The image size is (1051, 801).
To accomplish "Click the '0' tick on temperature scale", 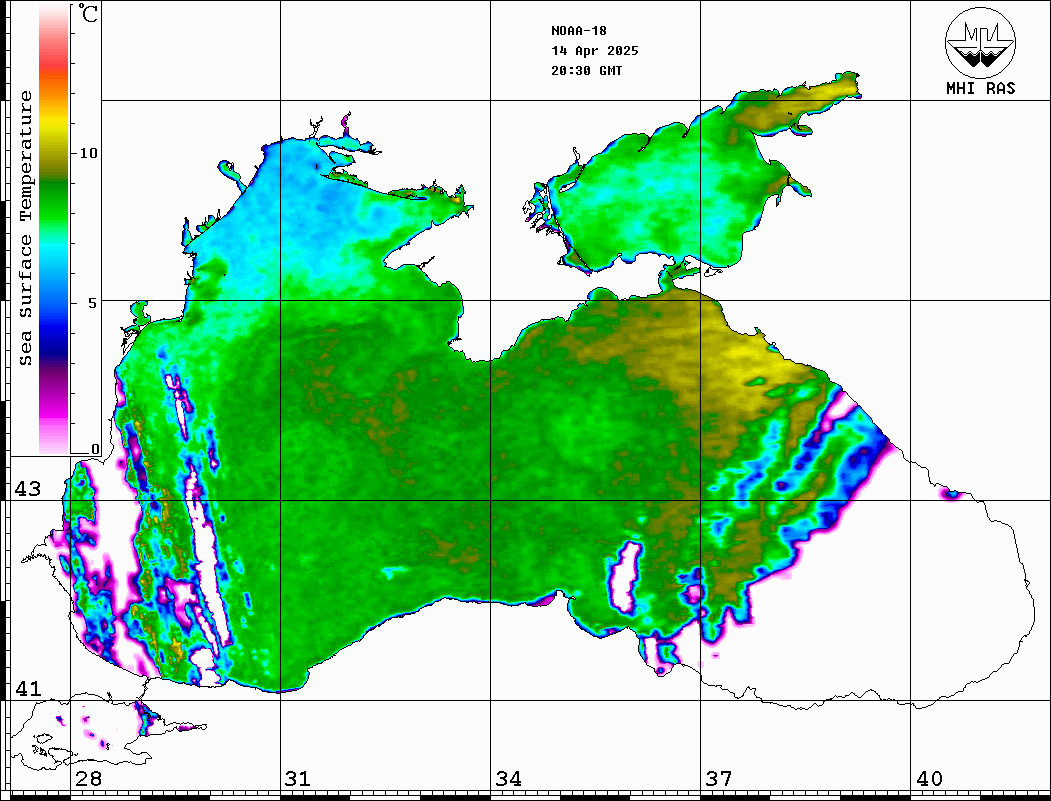I will click(95, 449).
